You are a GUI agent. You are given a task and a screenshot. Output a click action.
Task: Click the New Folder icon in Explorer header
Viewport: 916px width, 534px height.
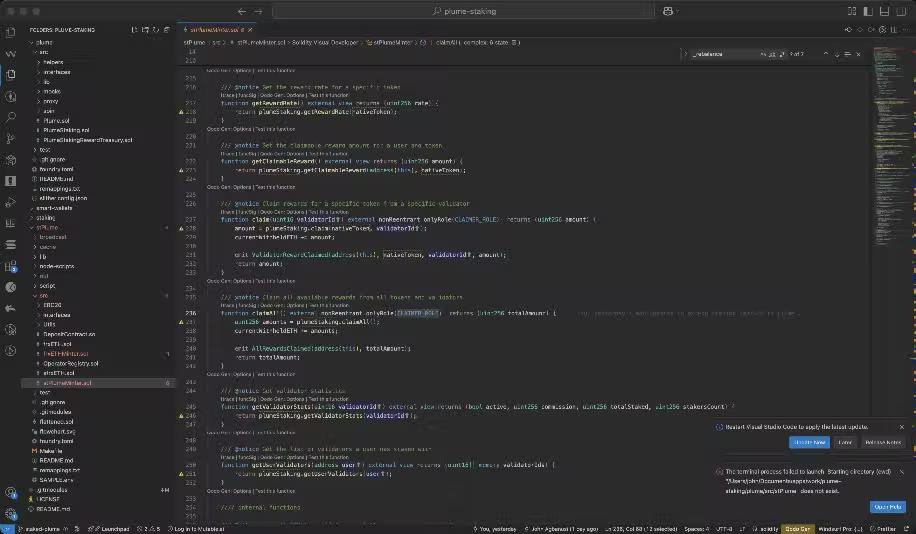click(145, 30)
